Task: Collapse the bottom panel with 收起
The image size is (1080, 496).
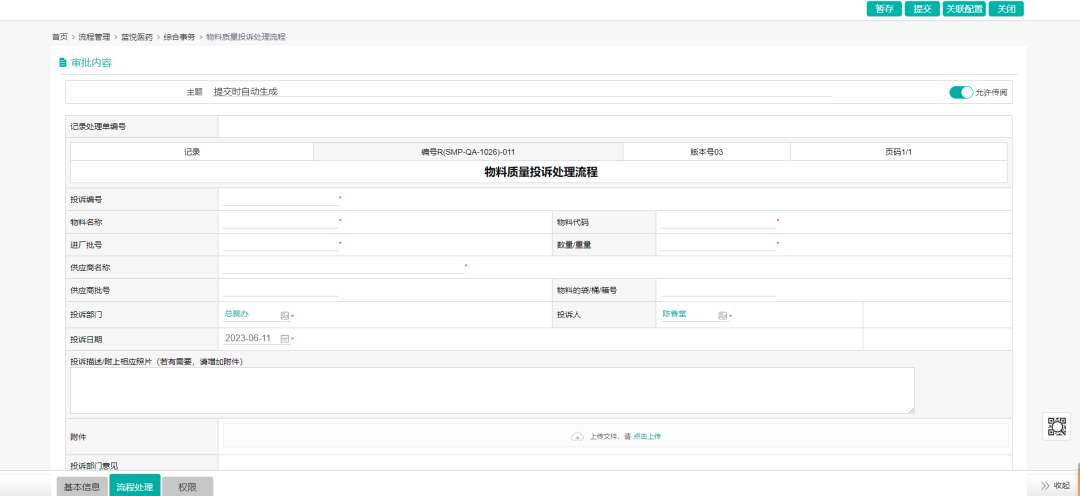Action: [x=1061, y=486]
